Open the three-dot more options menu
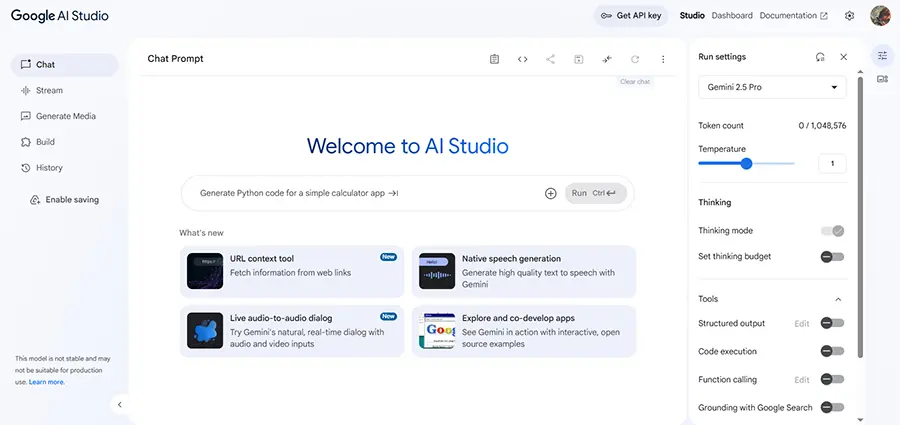 point(663,59)
